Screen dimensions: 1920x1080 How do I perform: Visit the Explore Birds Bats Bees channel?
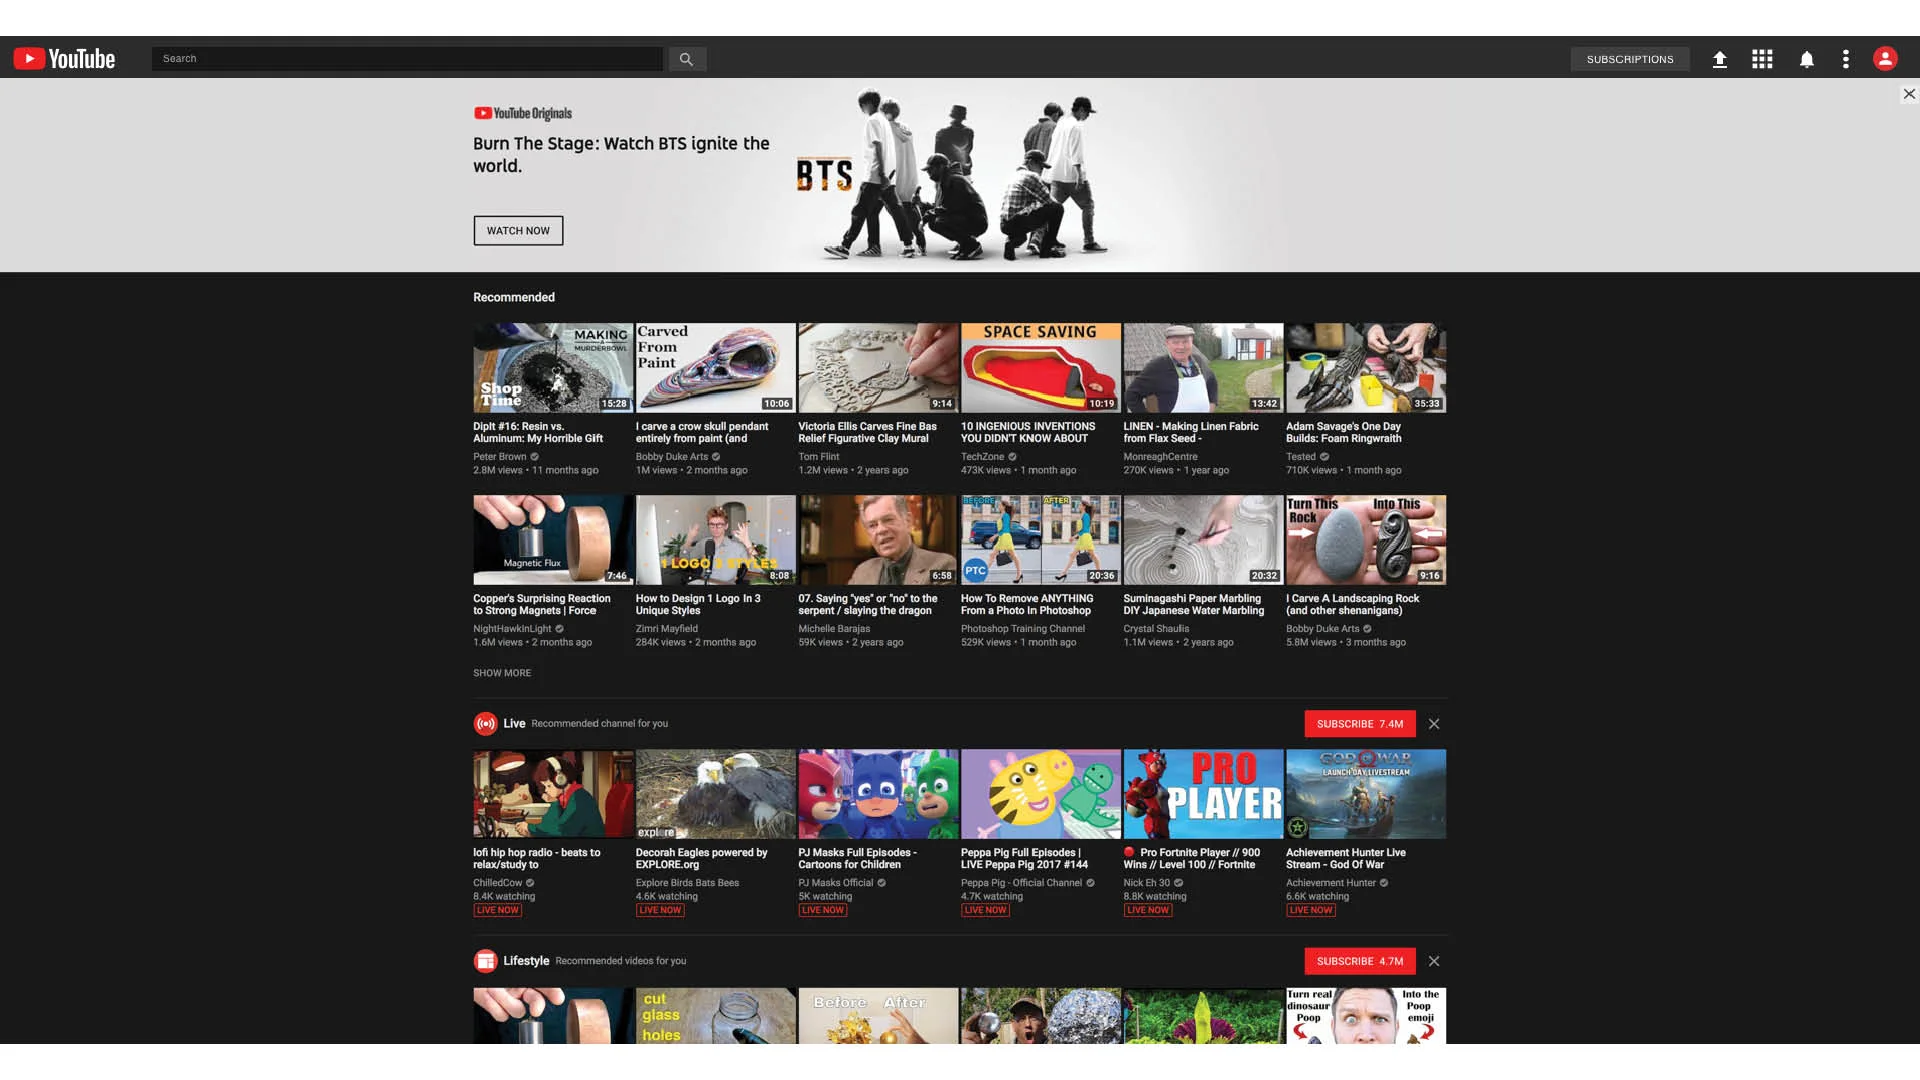click(x=687, y=883)
